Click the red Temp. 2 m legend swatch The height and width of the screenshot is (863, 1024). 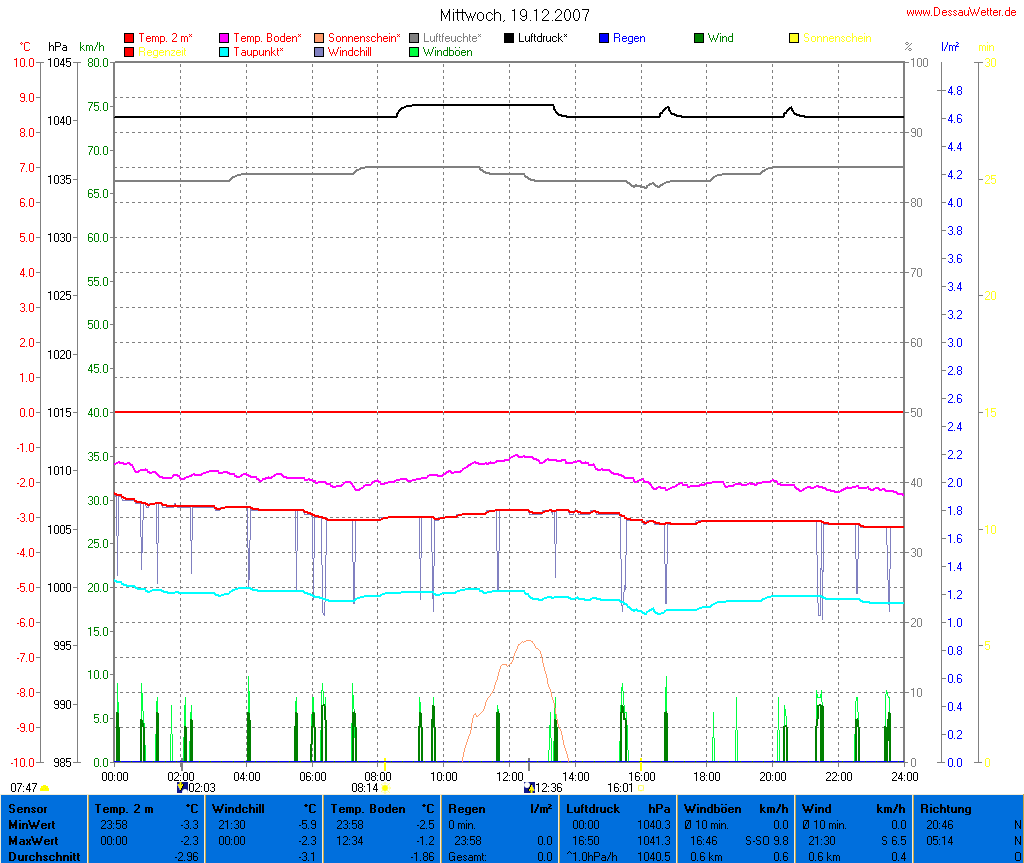point(129,38)
